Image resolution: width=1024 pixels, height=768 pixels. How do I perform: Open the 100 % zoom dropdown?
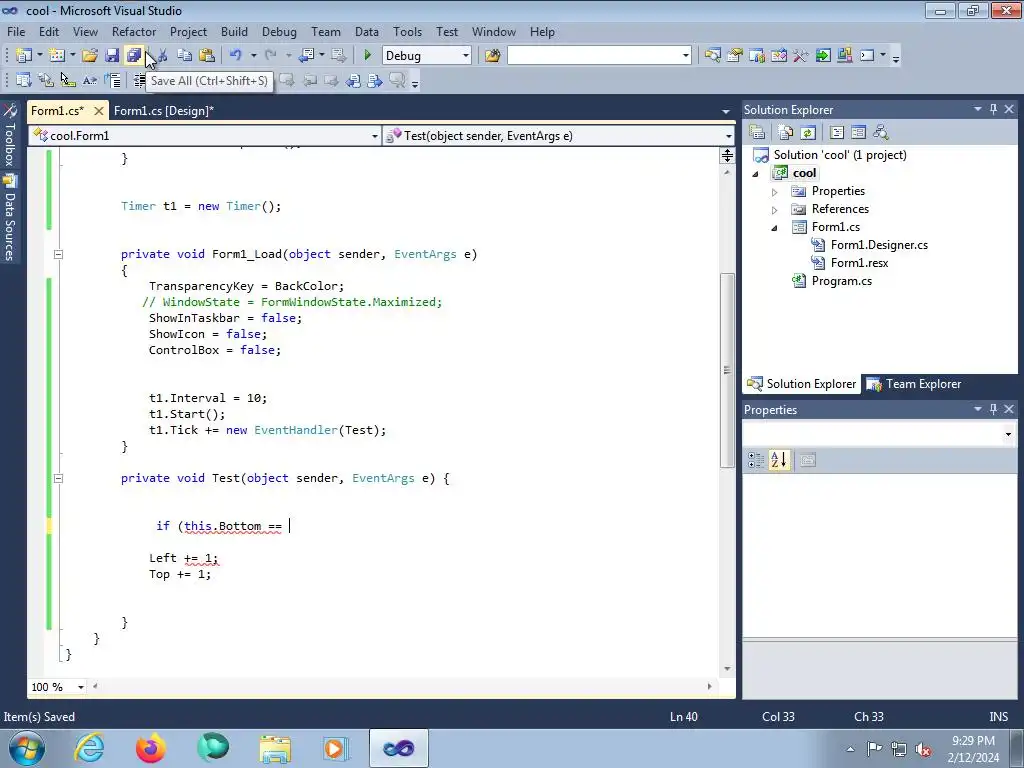click(80, 687)
